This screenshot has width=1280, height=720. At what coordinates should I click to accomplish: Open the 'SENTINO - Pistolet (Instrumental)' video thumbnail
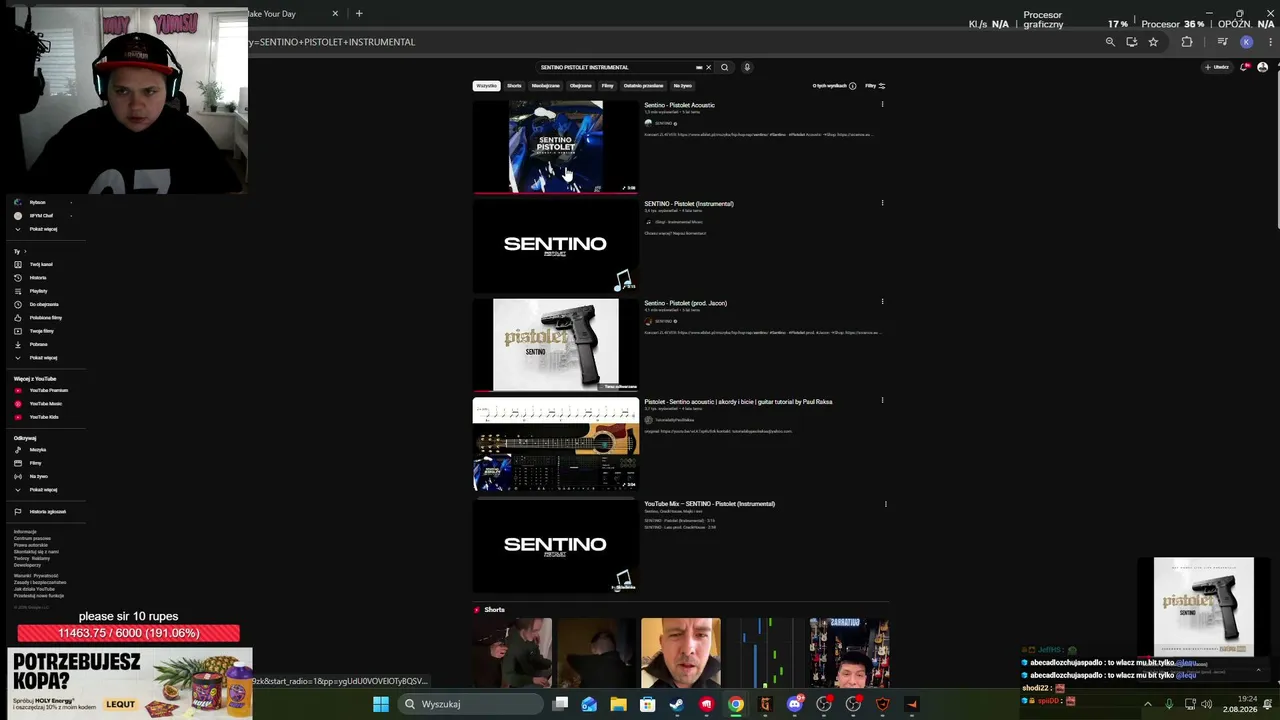555,245
